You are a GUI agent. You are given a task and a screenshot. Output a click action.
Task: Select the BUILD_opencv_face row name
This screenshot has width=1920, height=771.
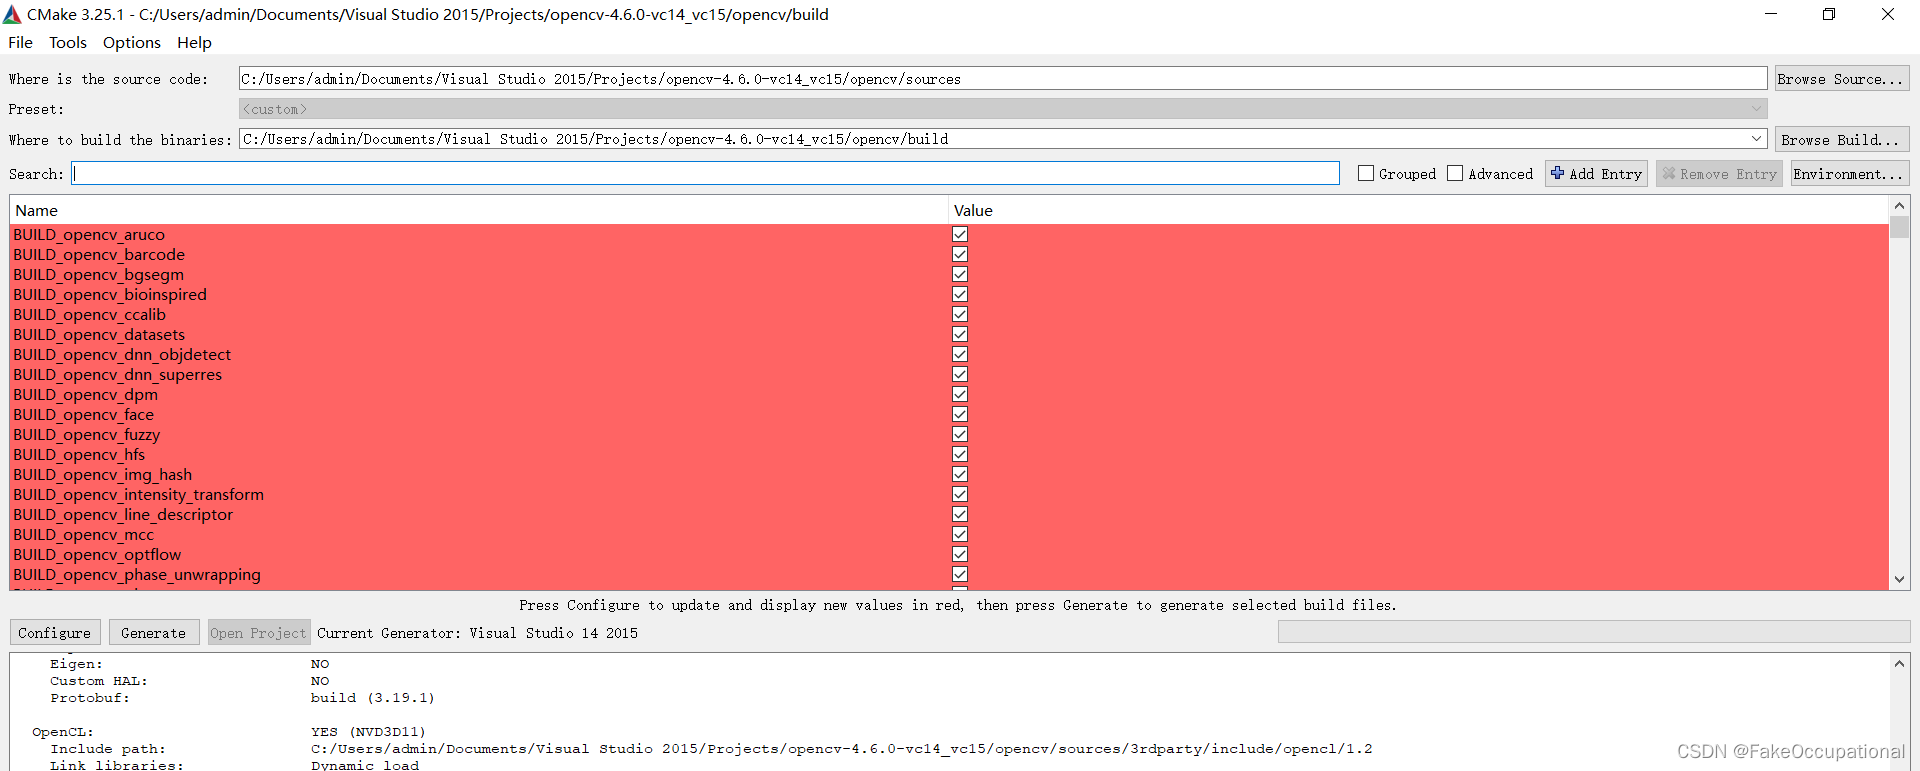point(83,414)
